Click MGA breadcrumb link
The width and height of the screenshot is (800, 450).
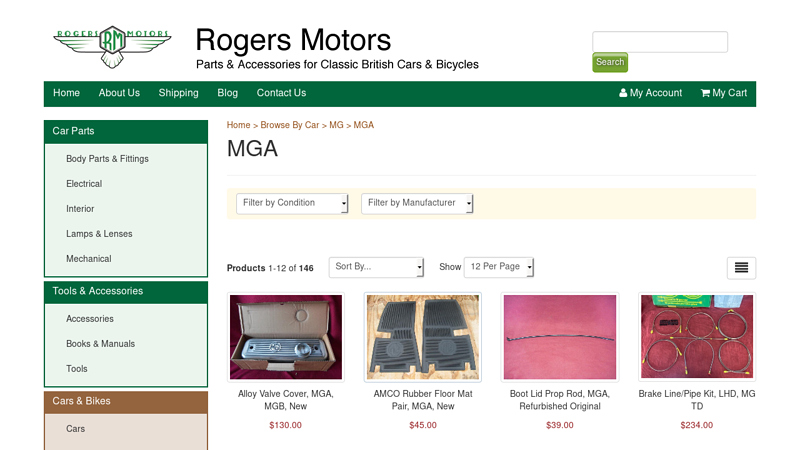tap(364, 125)
